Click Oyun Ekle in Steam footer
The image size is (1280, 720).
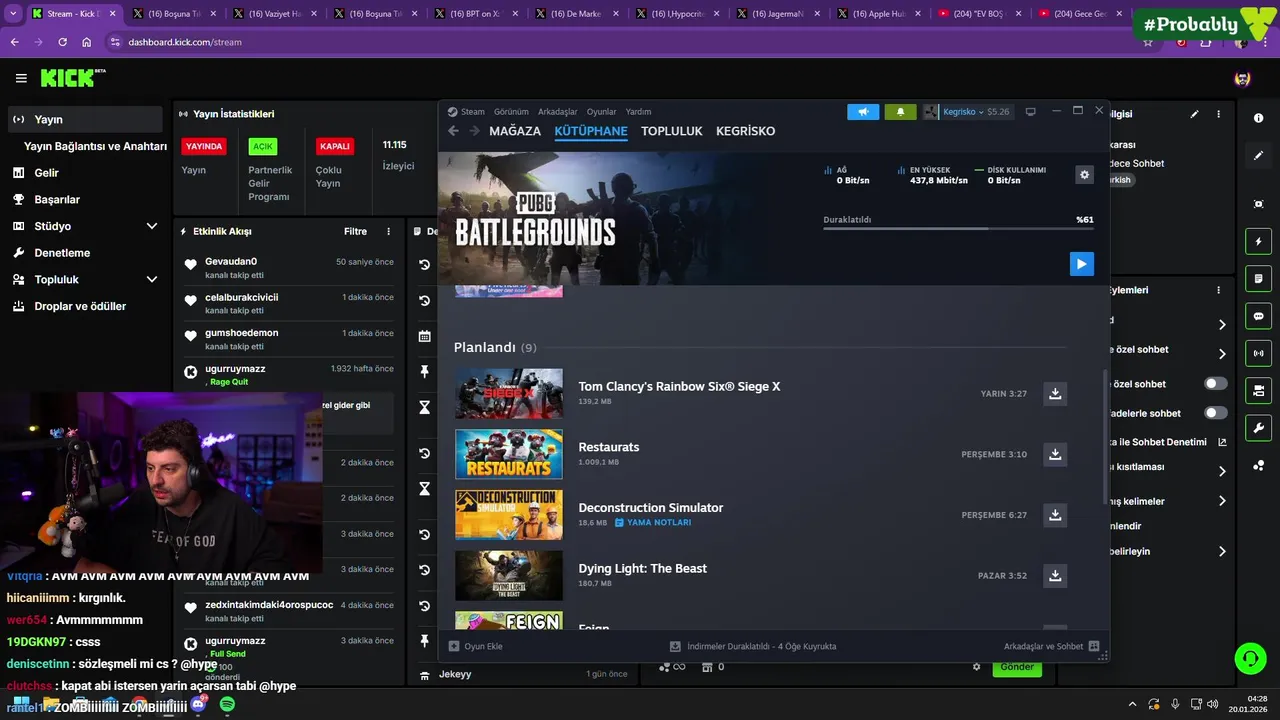(475, 646)
